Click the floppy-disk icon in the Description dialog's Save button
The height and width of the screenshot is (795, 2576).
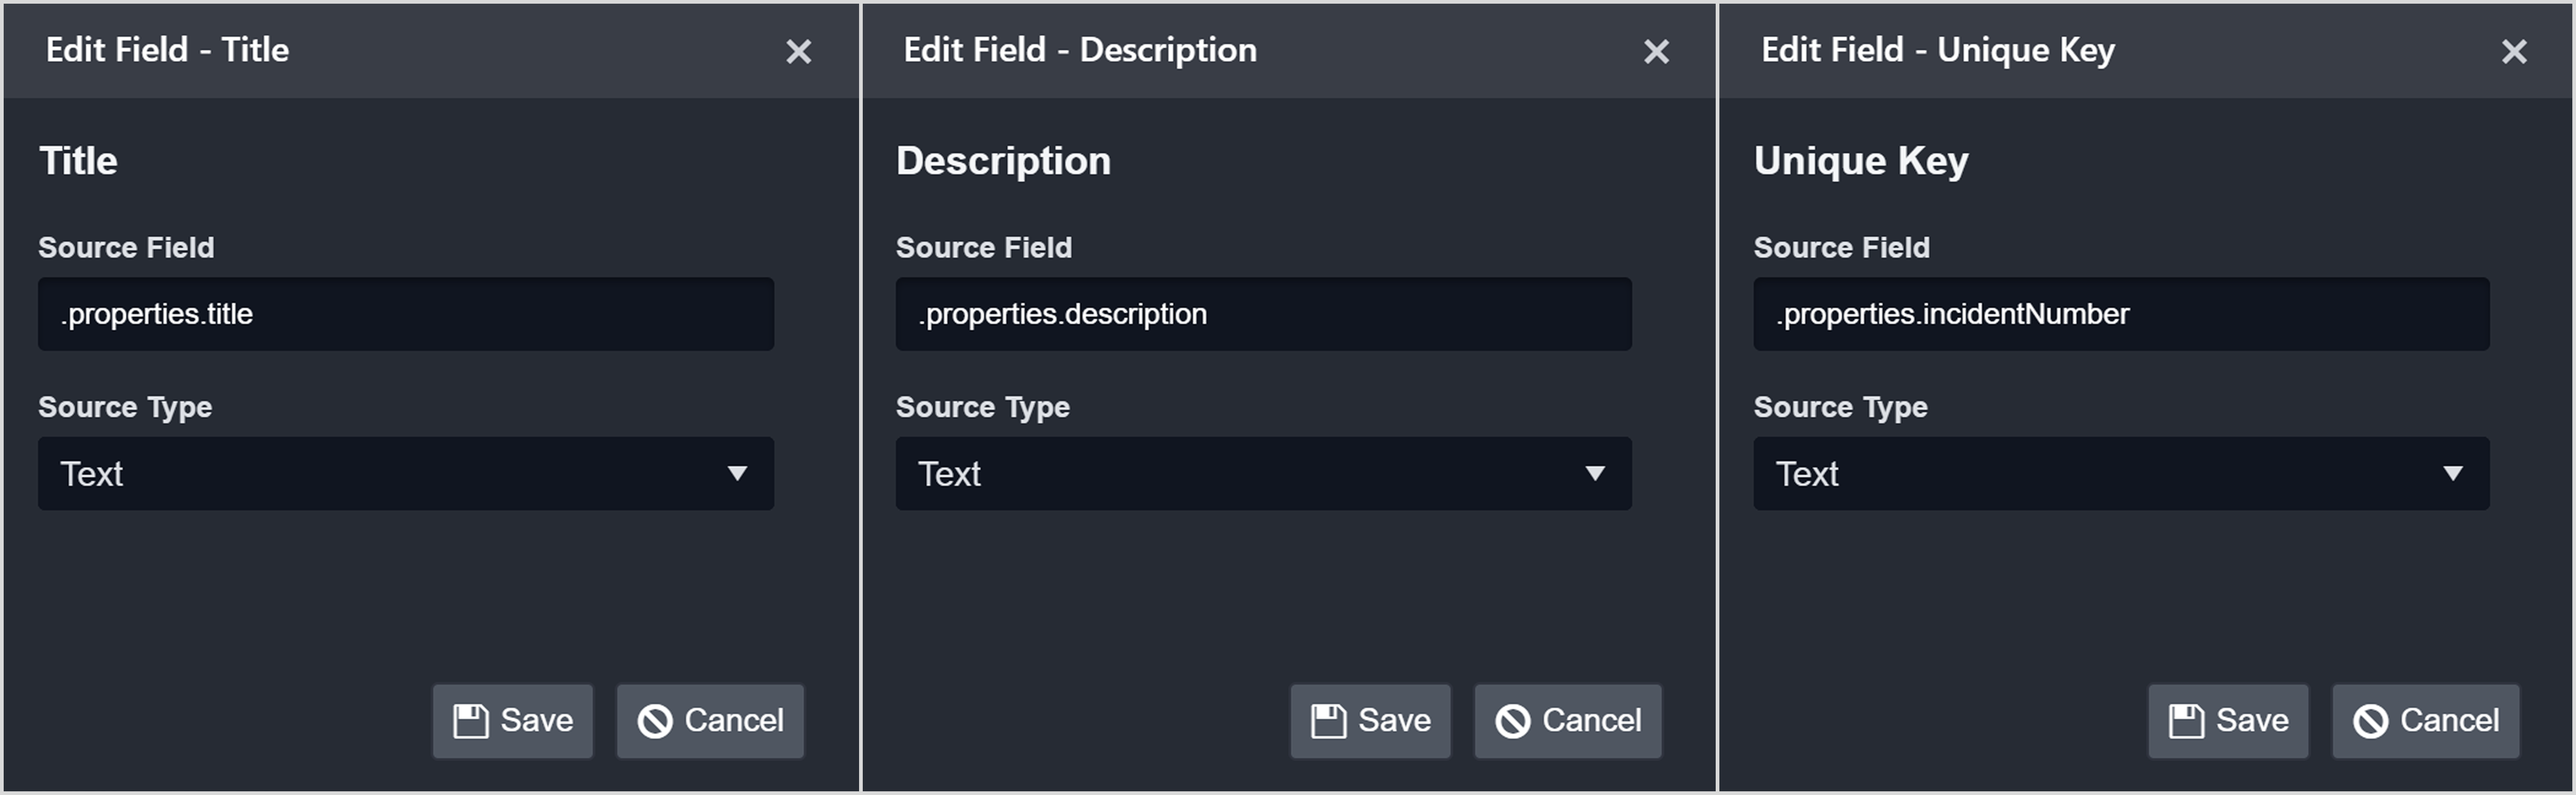[1328, 721]
